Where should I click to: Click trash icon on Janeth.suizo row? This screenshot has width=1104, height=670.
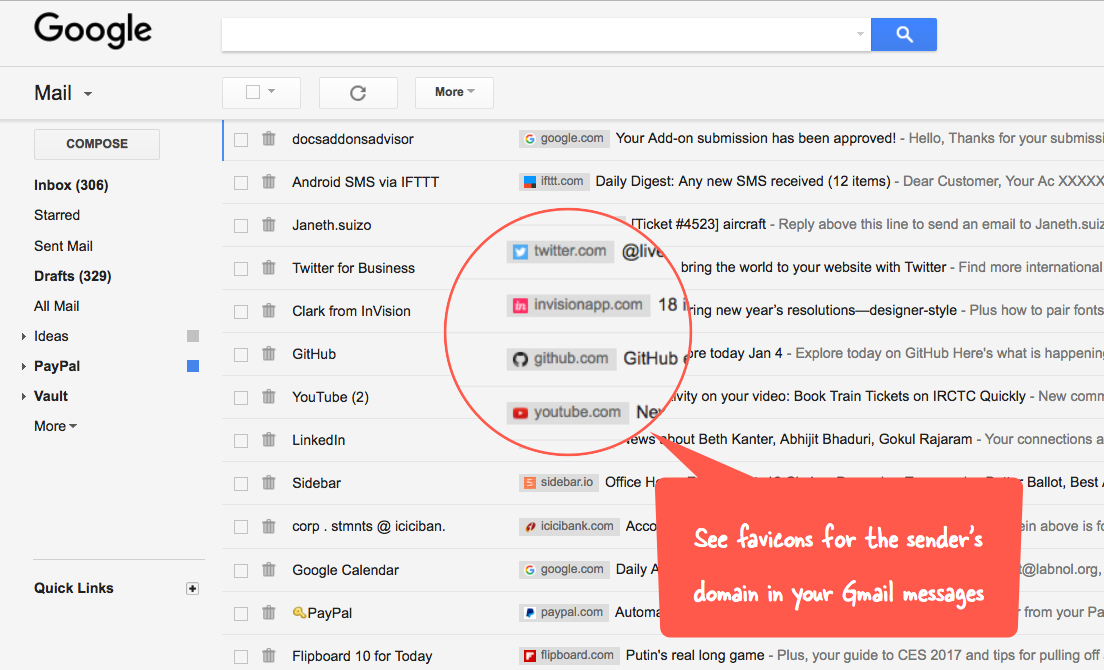[269, 225]
